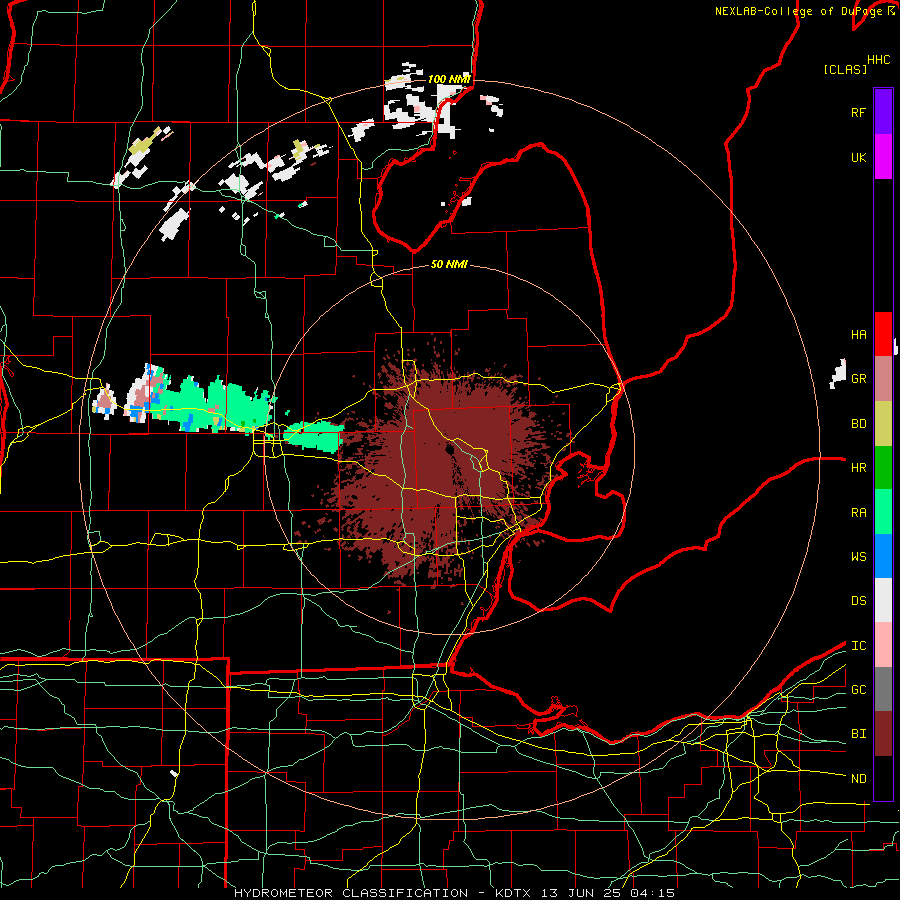Click the GC gray legend swatch
The image size is (900, 900).
(883, 689)
